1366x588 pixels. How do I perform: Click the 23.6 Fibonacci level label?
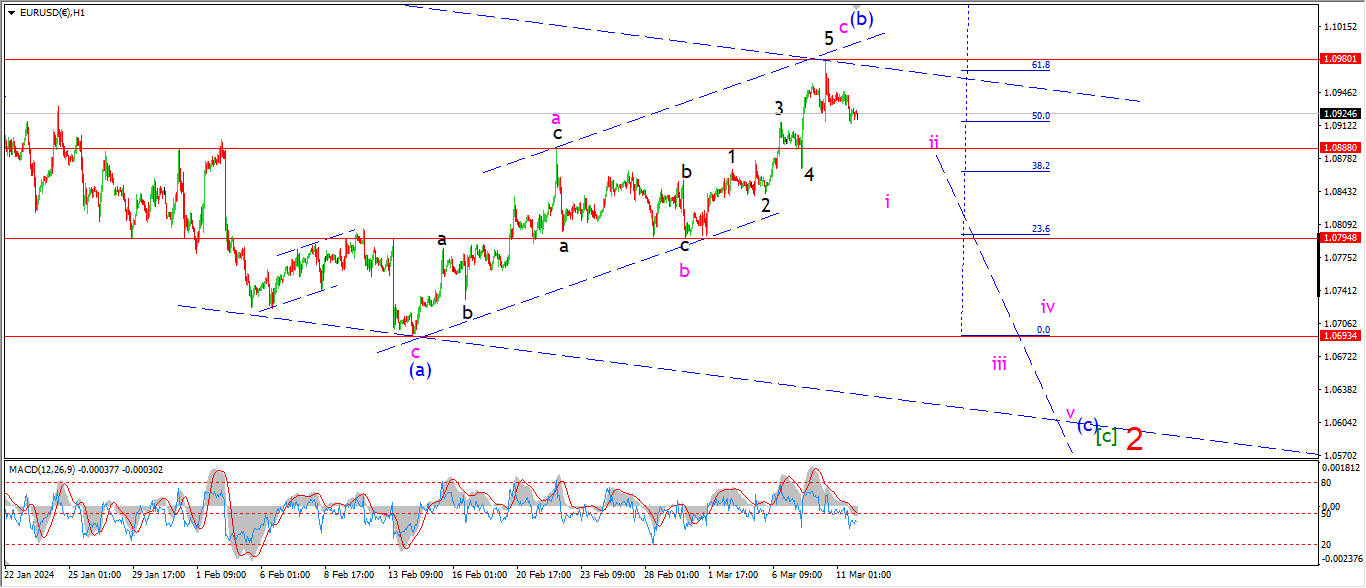pos(1040,229)
